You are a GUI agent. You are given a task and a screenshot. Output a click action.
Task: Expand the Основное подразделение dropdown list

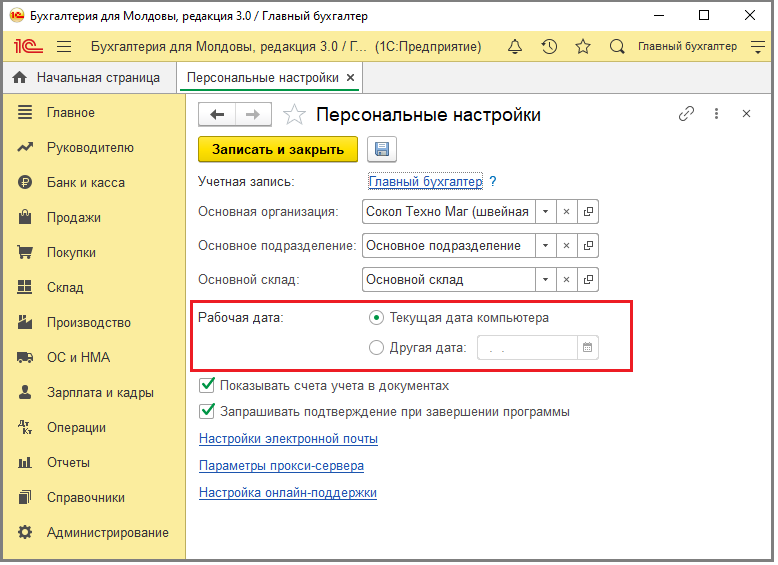544,246
